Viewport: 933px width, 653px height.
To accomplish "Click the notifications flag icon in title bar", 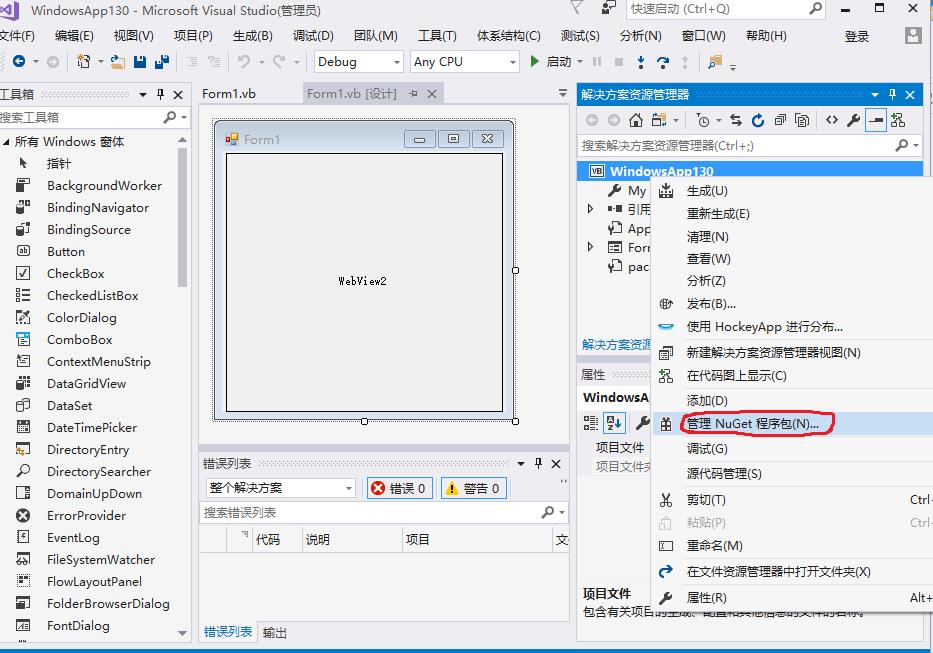I will pos(577,8).
